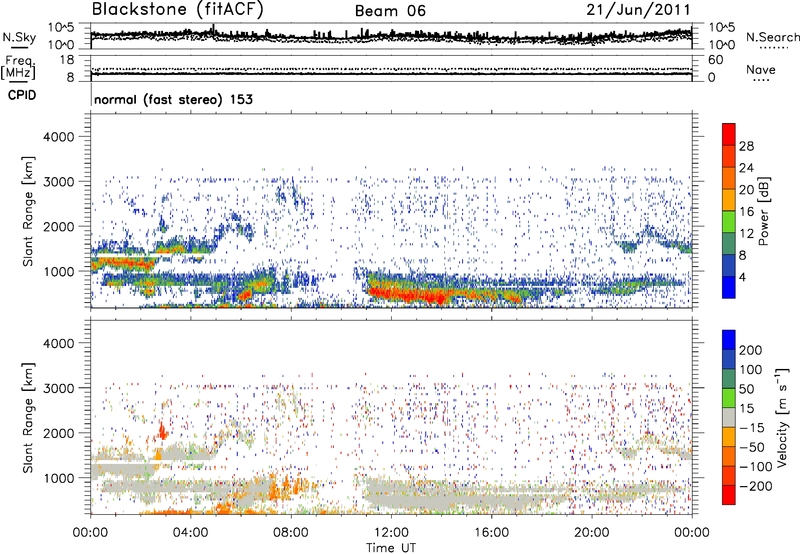Image resolution: width=800 pixels, height=554 pixels.
Task: Click the 'Velocity [m s-1]' colorbar label
Action: coord(783,417)
